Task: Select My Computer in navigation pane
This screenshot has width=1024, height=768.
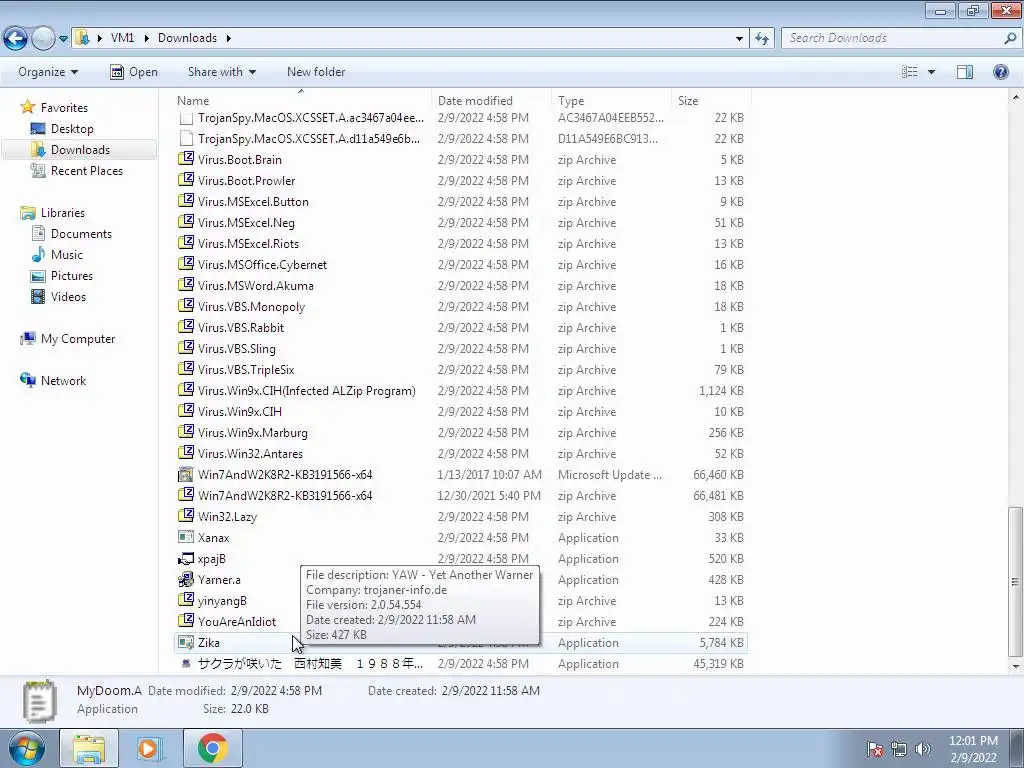Action: coord(78,339)
